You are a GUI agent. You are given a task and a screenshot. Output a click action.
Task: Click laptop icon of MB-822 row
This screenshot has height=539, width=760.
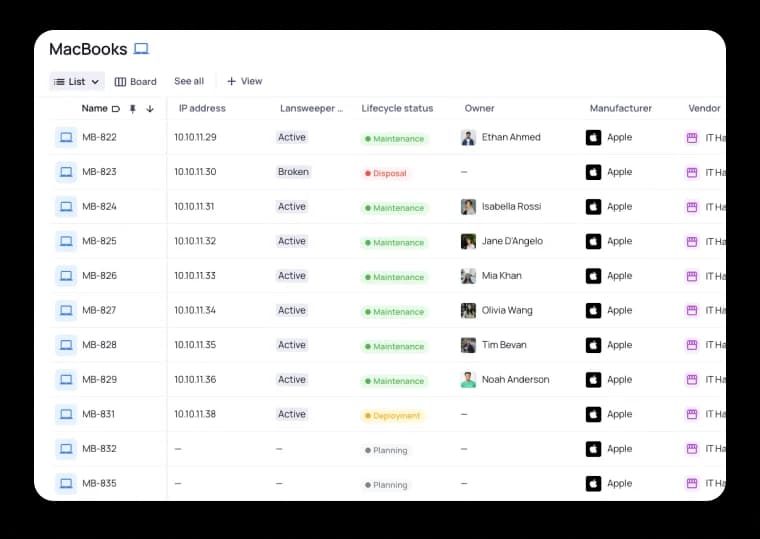pos(66,137)
